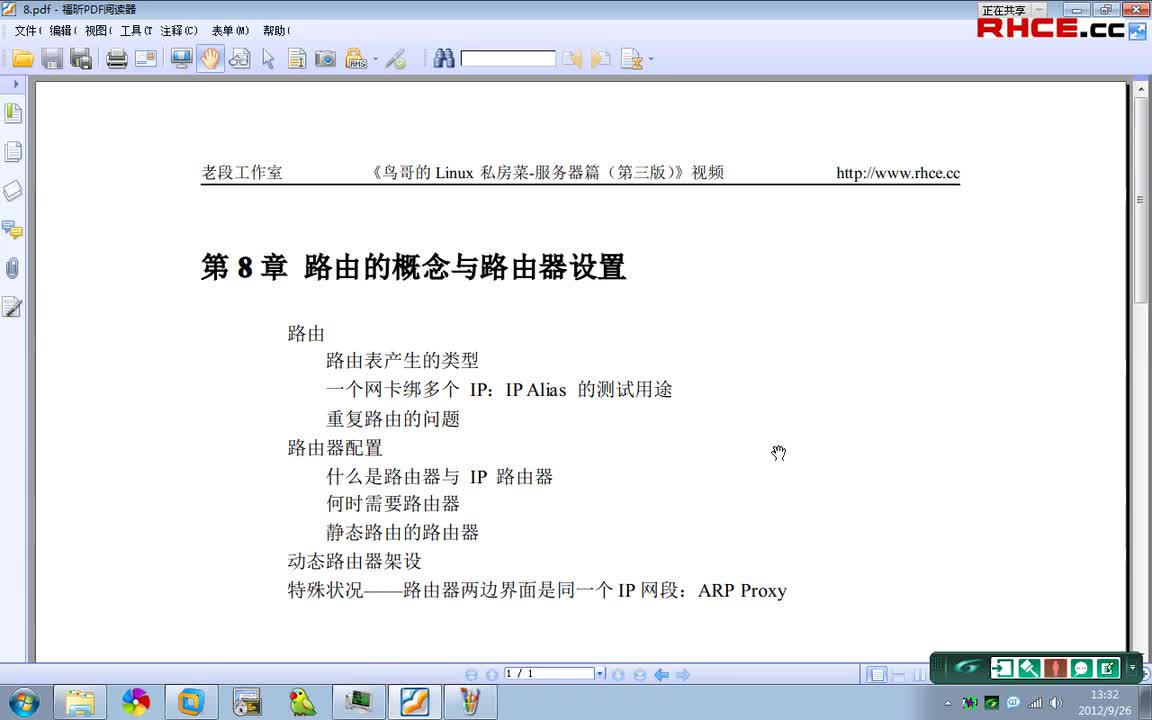Toggle continuous page layout view
The image size is (1152, 720).
pyautogui.click(x=898, y=674)
